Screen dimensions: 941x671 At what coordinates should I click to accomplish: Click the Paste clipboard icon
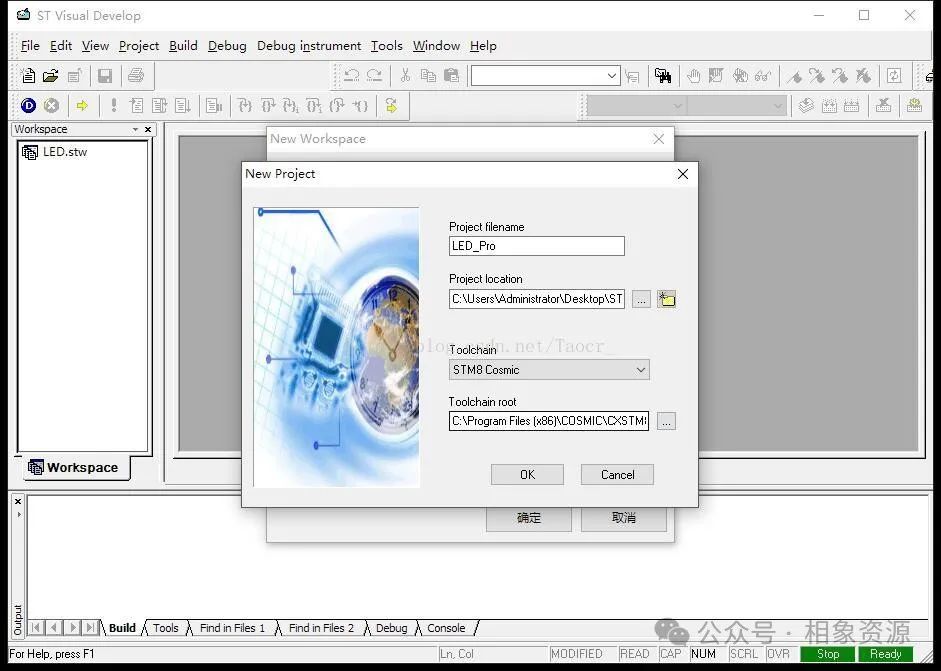(x=451, y=76)
